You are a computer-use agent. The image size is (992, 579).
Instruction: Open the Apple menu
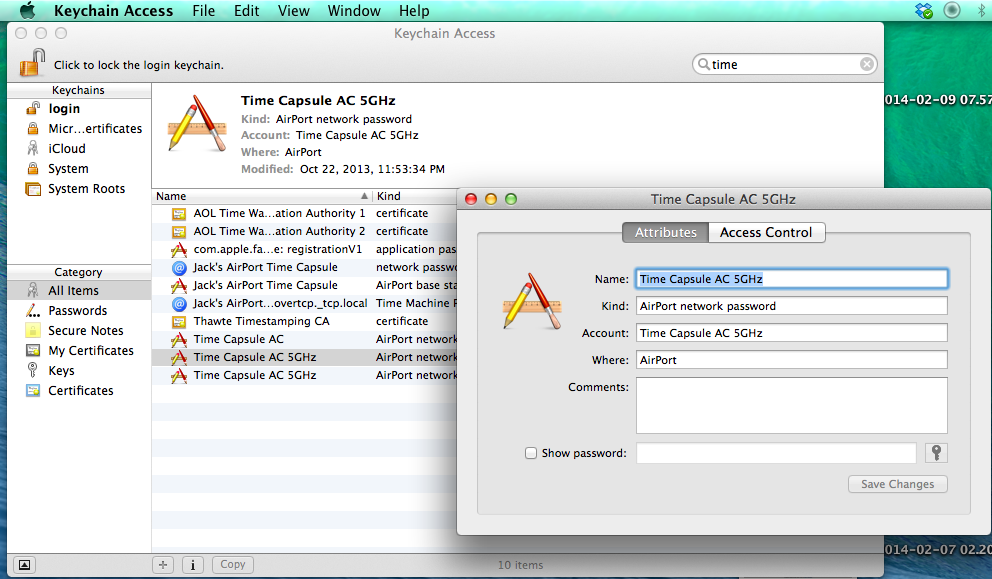(27, 11)
